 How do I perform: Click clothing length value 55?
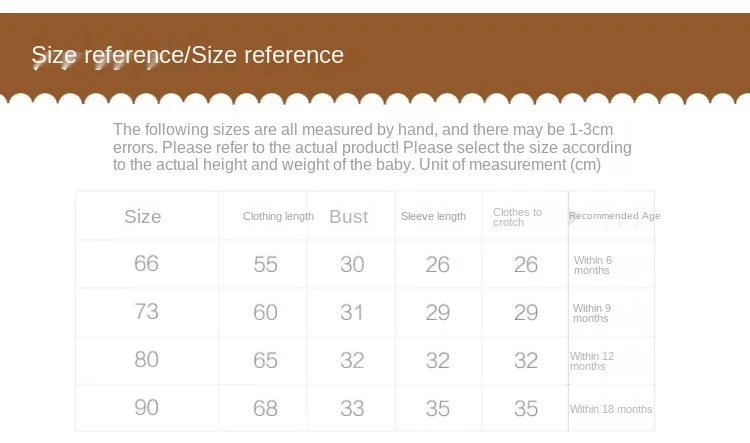(265, 265)
